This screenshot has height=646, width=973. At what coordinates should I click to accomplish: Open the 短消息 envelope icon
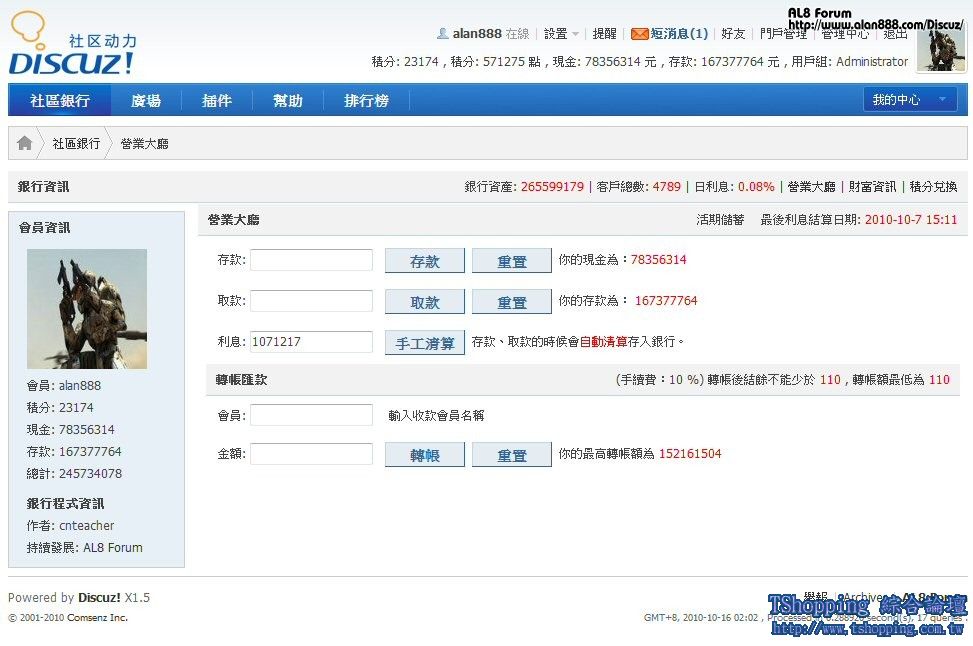639,34
